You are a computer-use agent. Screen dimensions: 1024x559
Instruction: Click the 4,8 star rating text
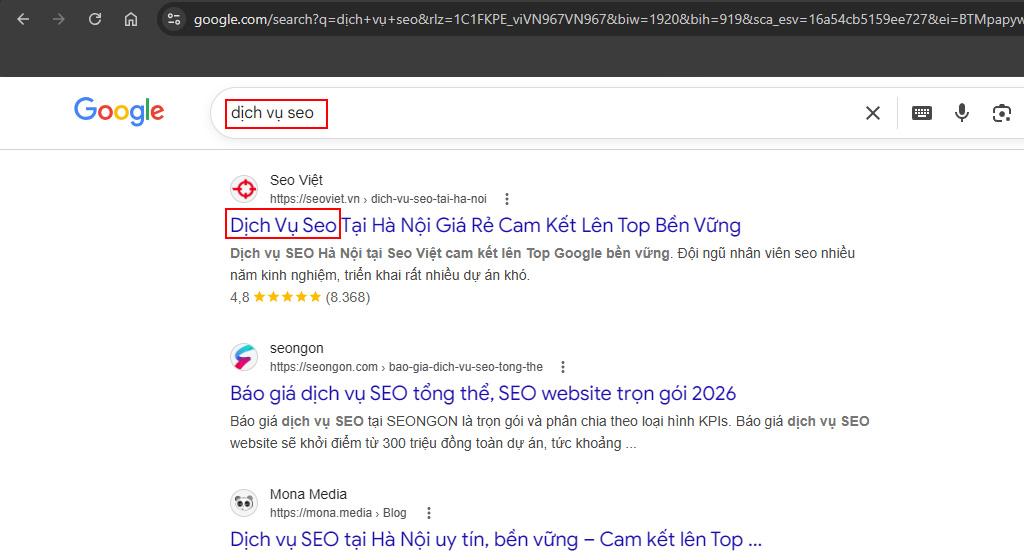pyautogui.click(x=300, y=297)
